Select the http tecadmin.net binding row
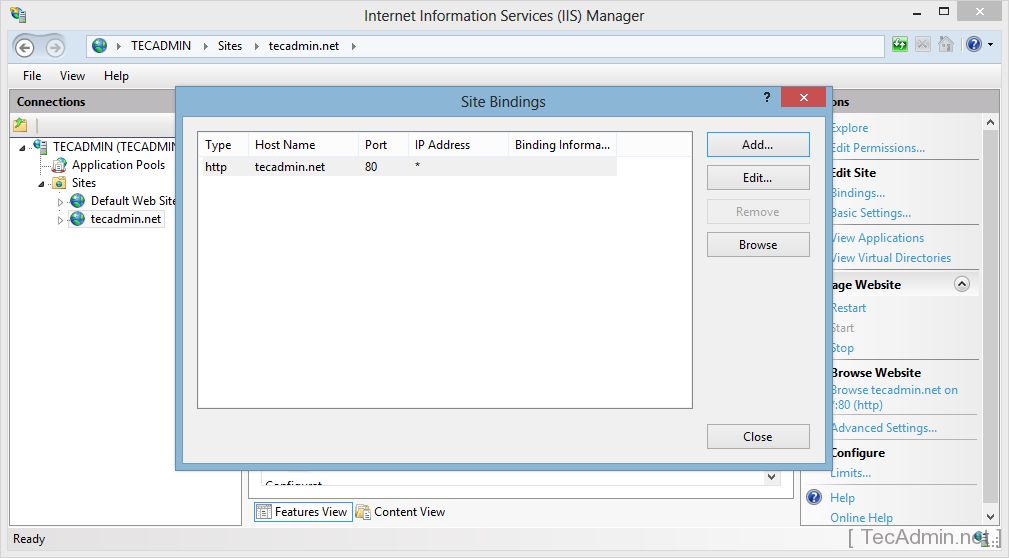Screen dimensions: 1009x558 410,167
